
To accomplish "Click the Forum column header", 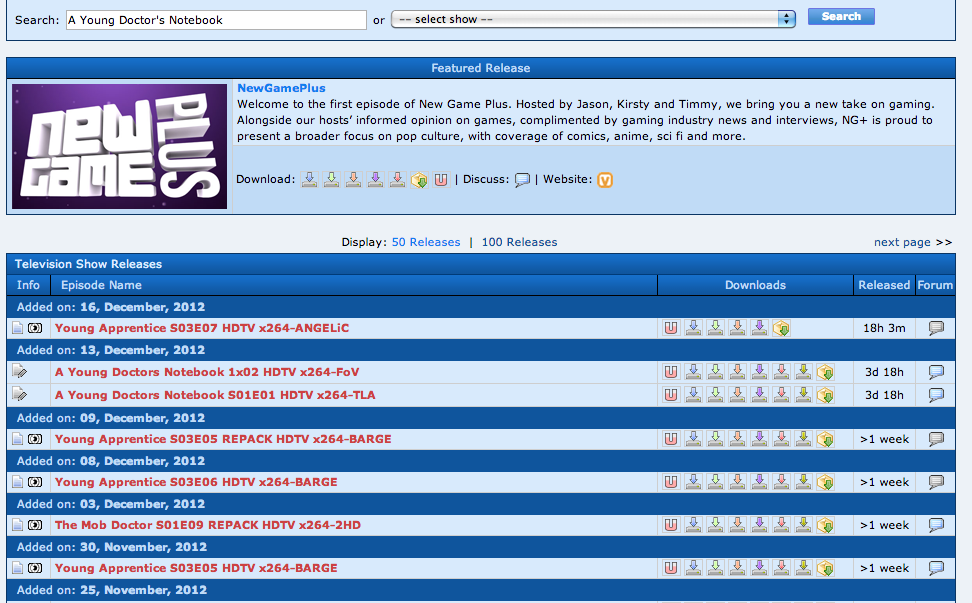I will tap(935, 285).
